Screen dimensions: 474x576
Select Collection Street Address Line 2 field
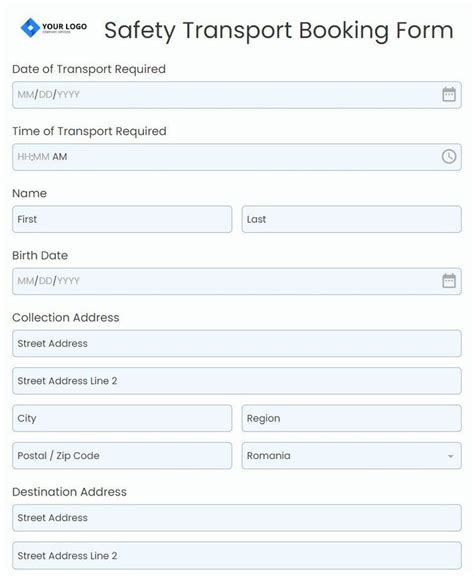[x=237, y=381]
